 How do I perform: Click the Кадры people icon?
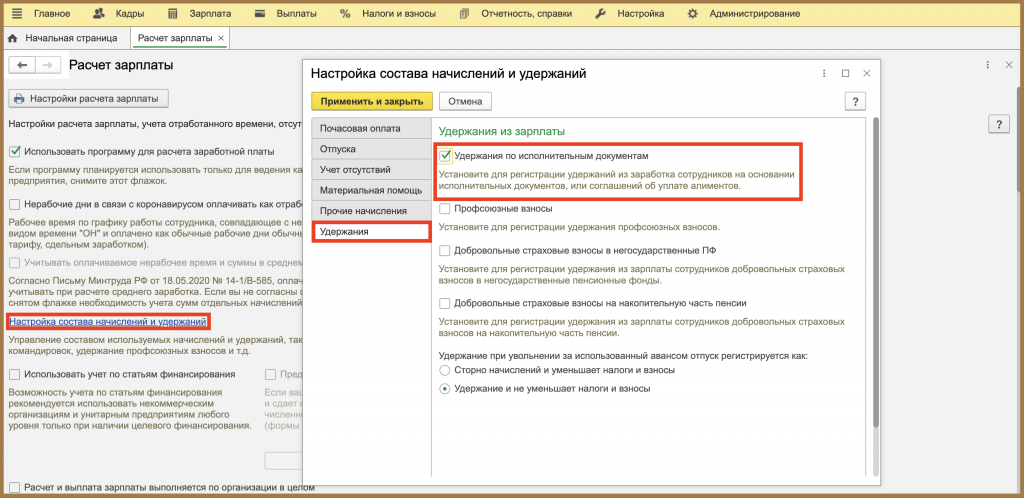coord(99,13)
